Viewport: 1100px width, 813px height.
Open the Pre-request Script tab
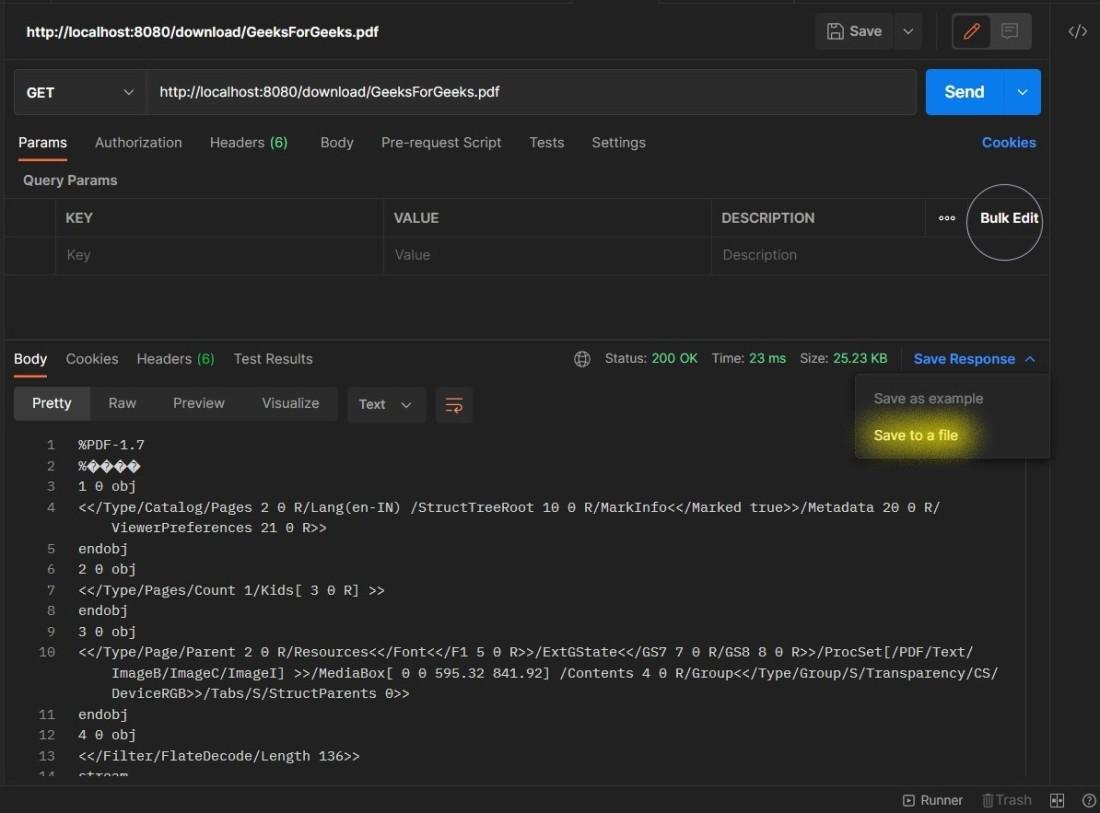(x=441, y=142)
